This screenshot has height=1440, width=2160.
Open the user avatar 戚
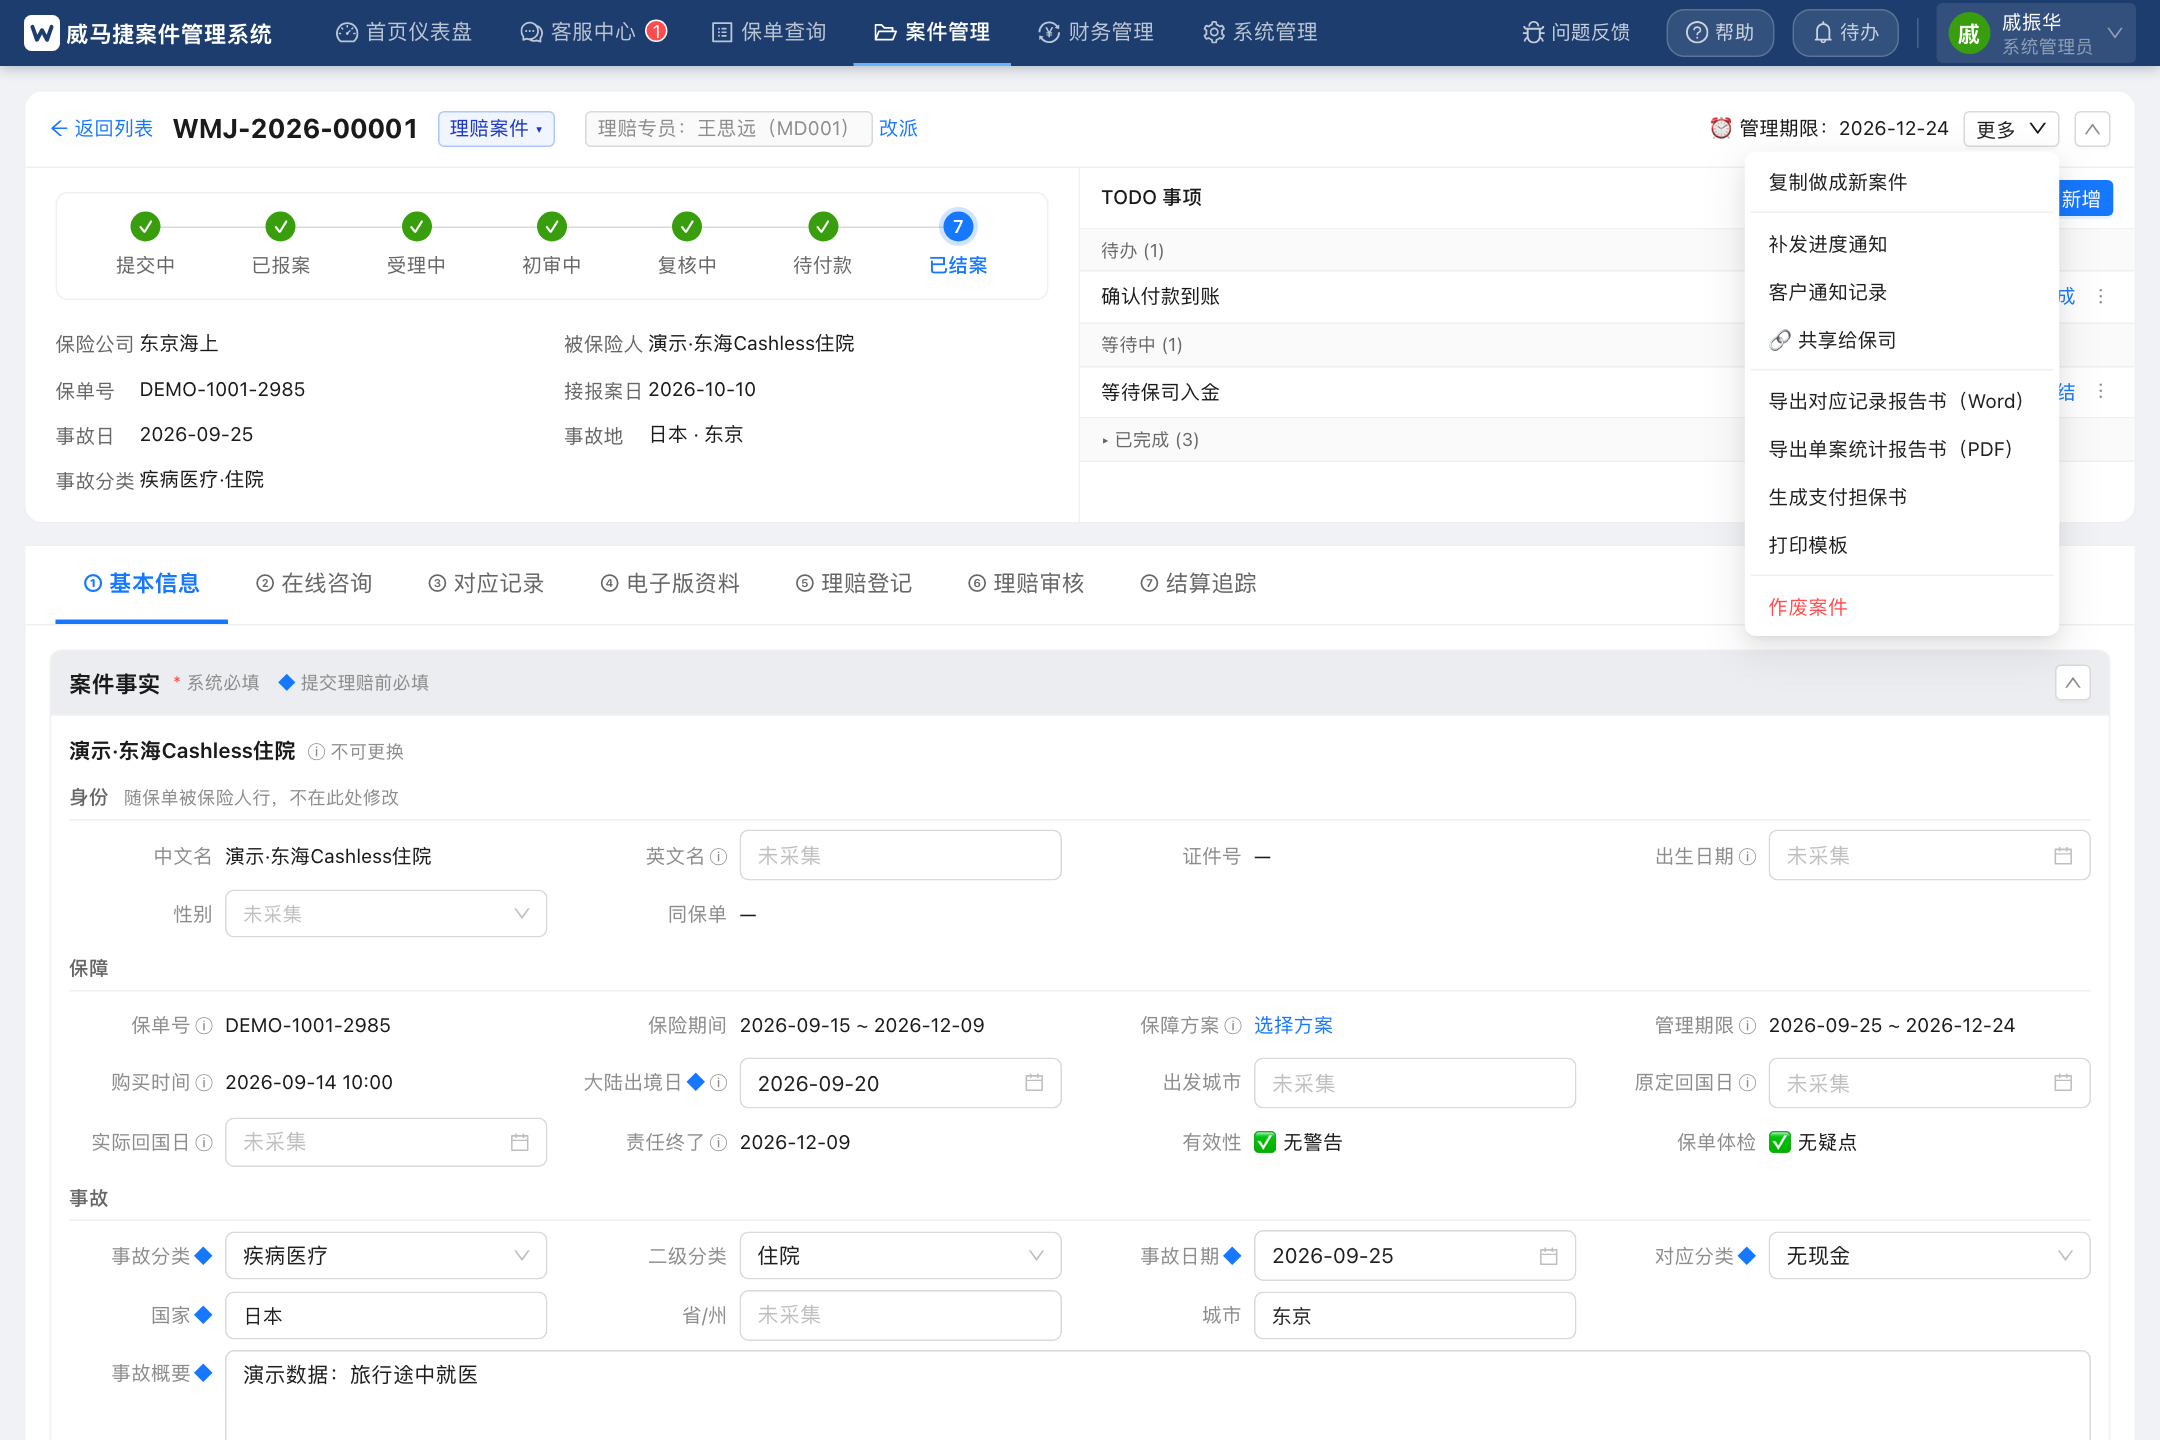[1968, 34]
